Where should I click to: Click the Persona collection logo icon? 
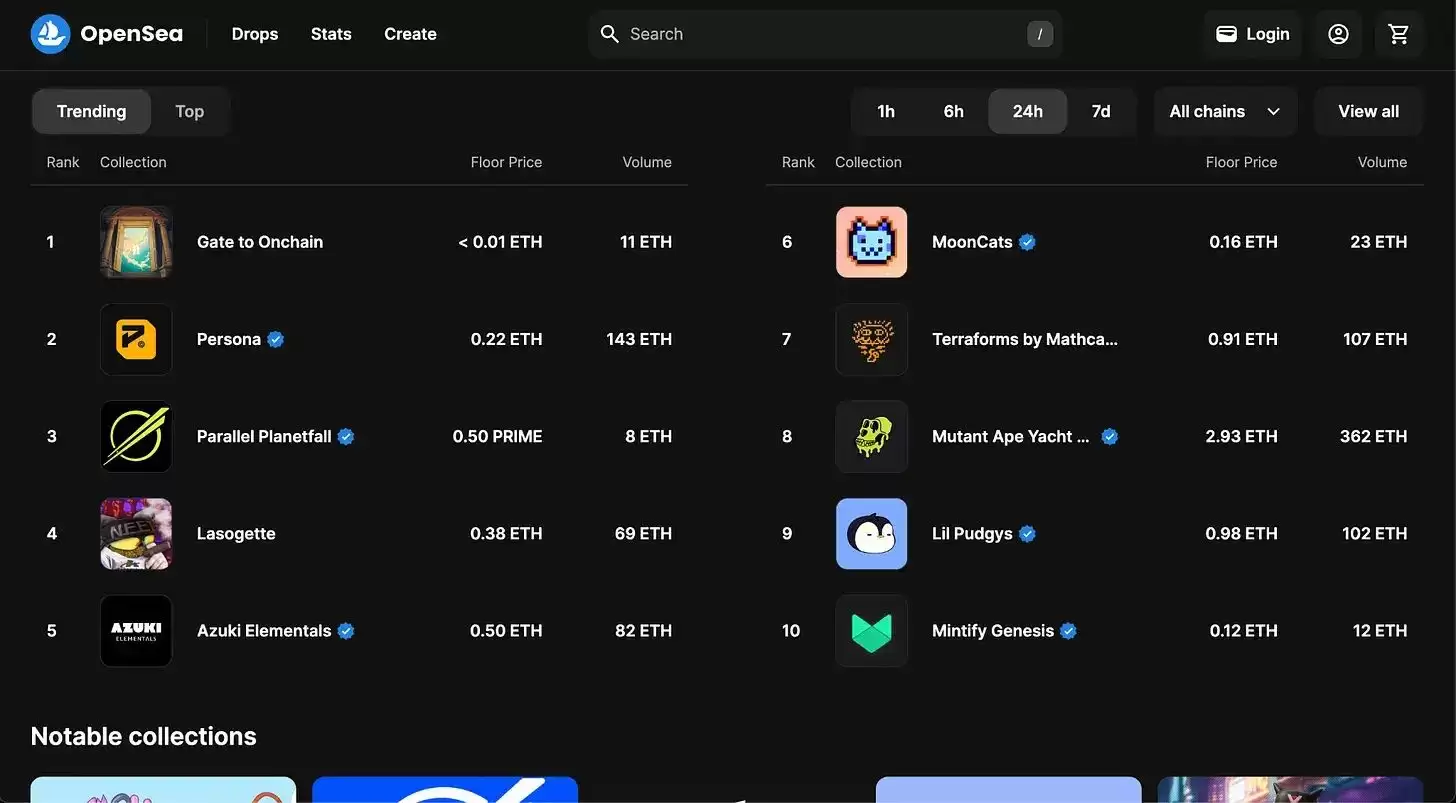(136, 340)
